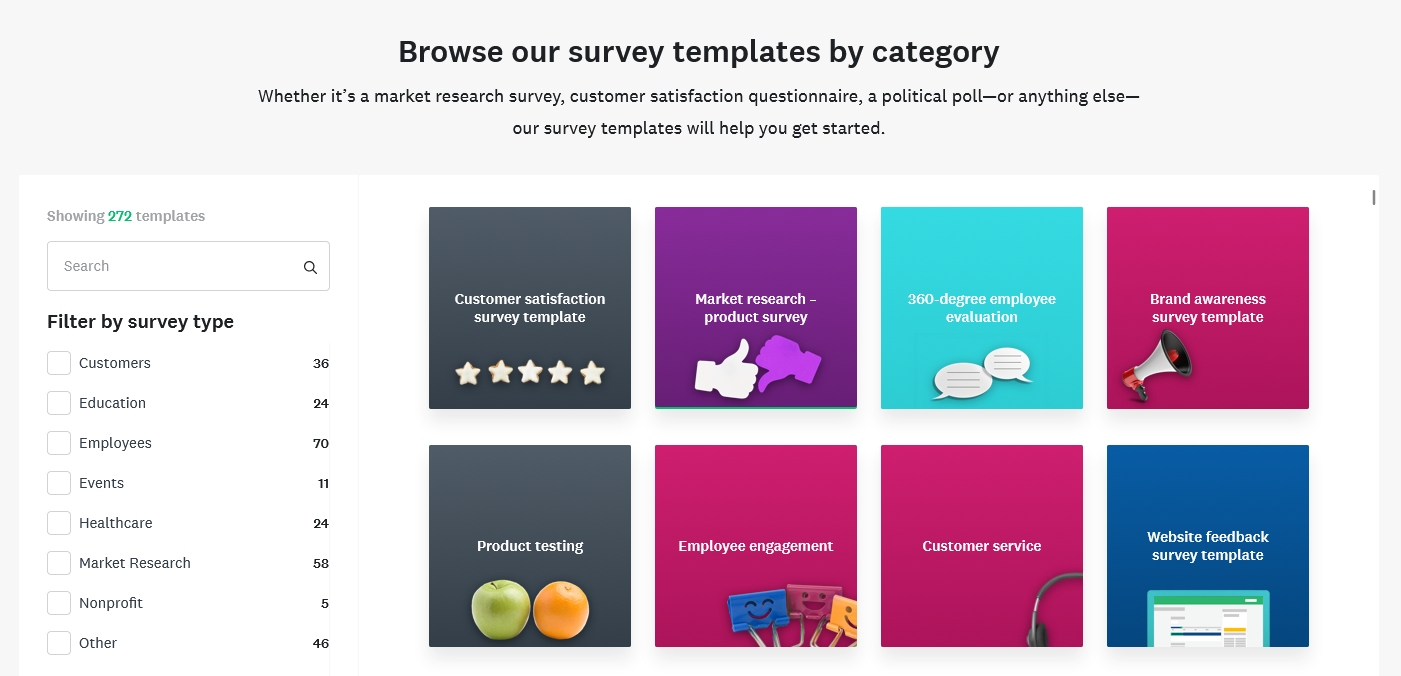
Task: Enable the Healthcare filter
Action: tap(58, 522)
